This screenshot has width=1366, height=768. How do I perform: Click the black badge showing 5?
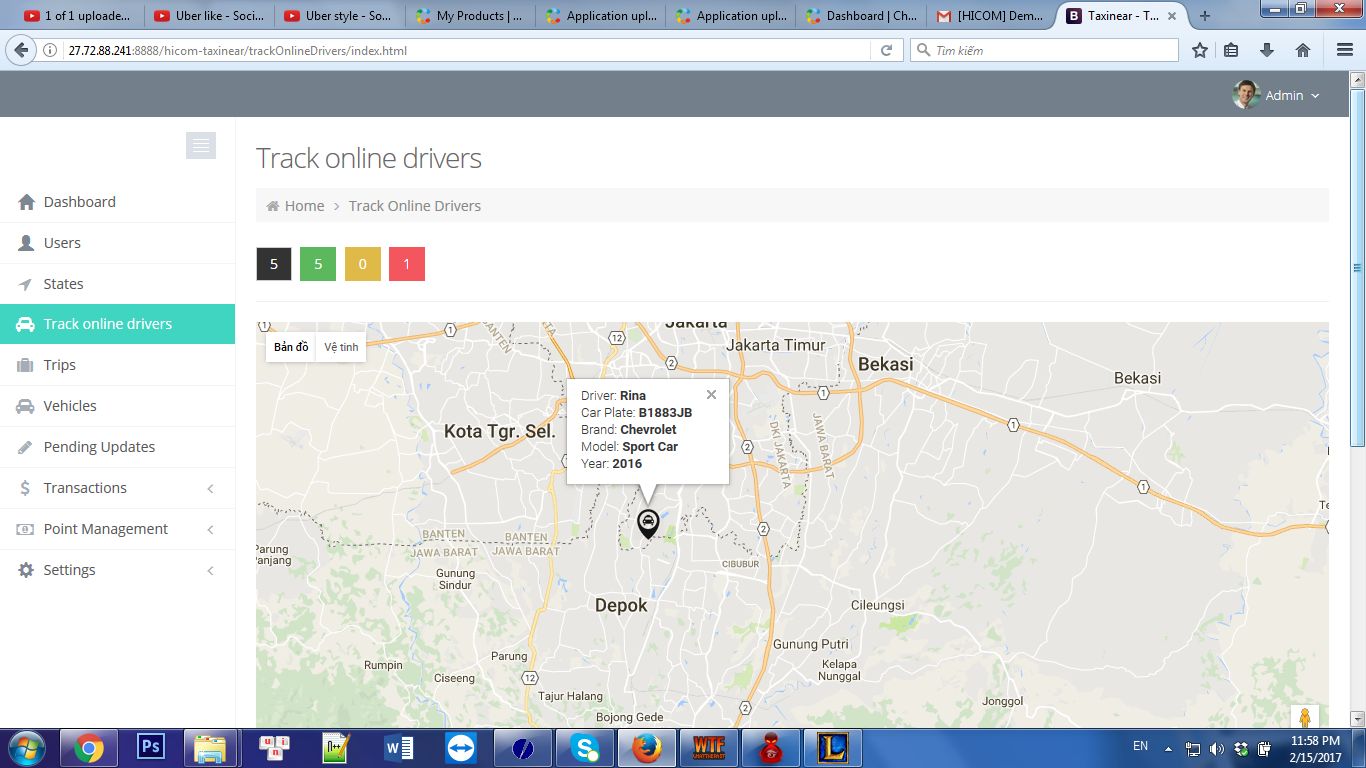coord(274,264)
